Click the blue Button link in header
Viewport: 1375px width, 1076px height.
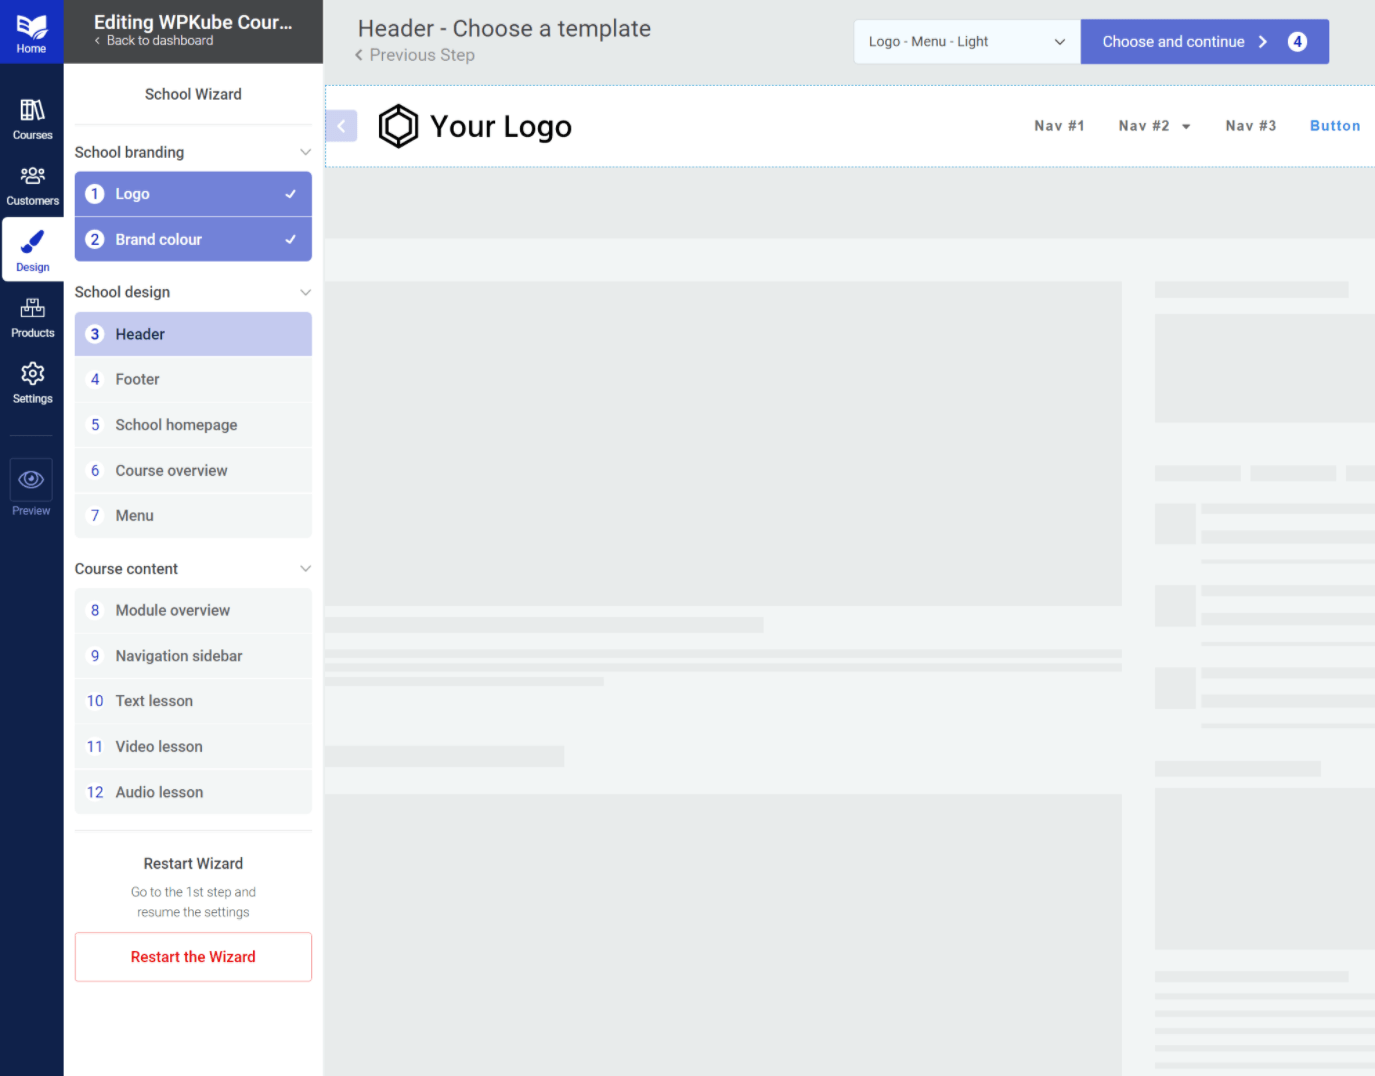[1335, 126]
